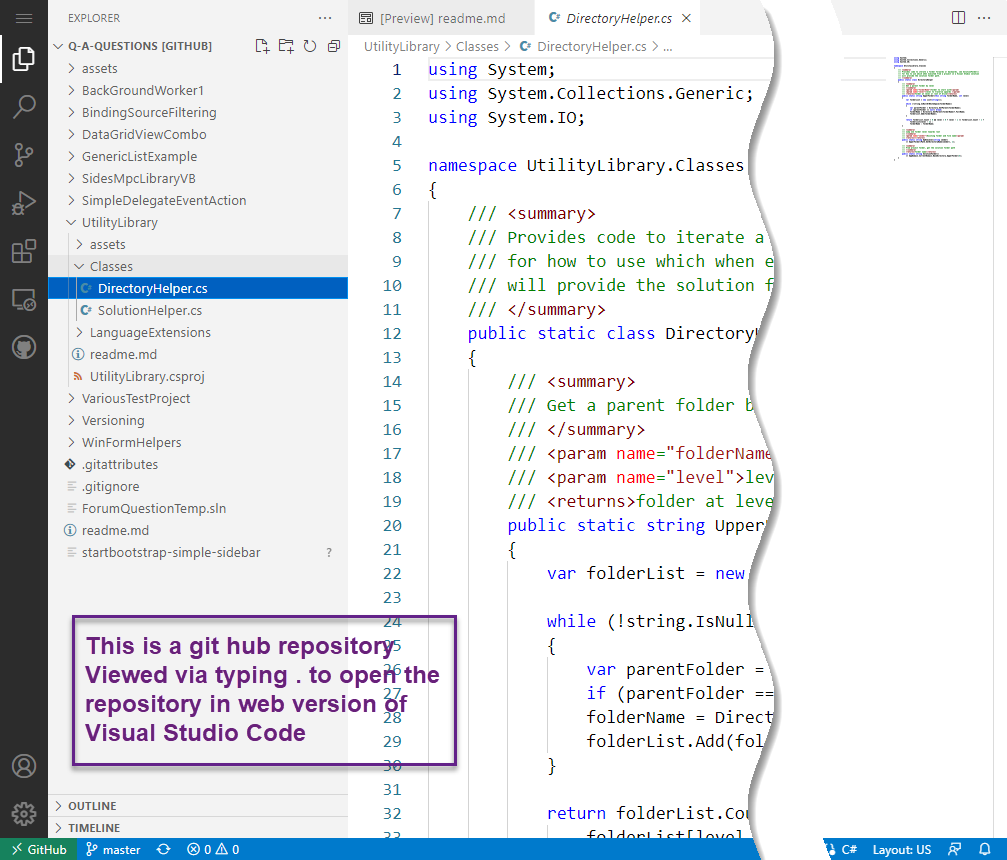1007x860 pixels.
Task: Expand the top-level assets folder
Action: tap(198, 69)
